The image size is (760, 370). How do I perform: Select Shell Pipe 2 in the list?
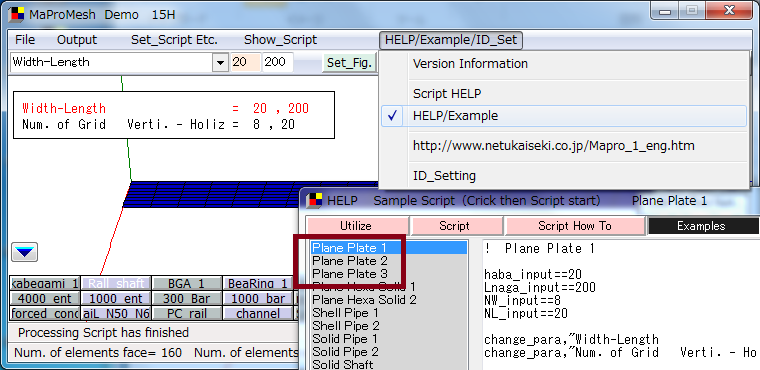tap(346, 326)
